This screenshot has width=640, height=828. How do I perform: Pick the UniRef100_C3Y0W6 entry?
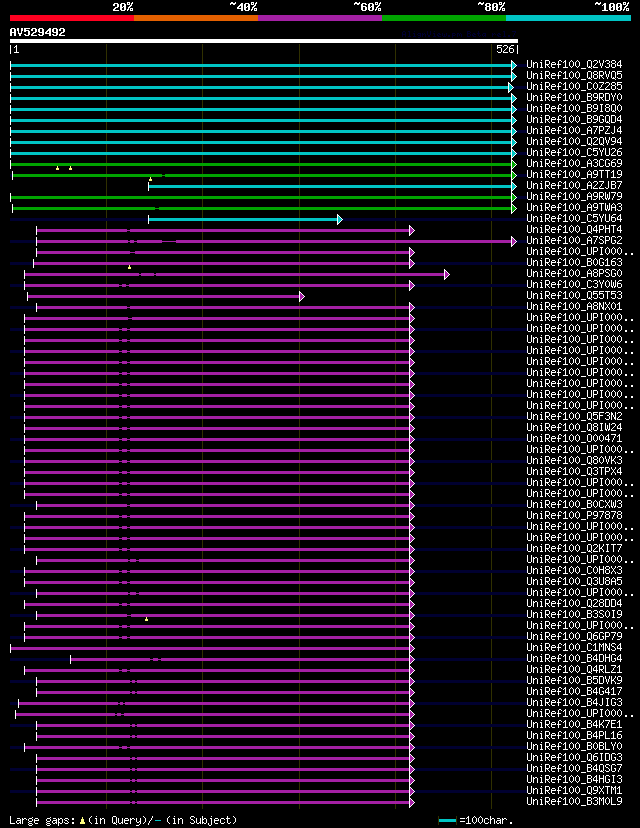pyautogui.click(x=574, y=285)
